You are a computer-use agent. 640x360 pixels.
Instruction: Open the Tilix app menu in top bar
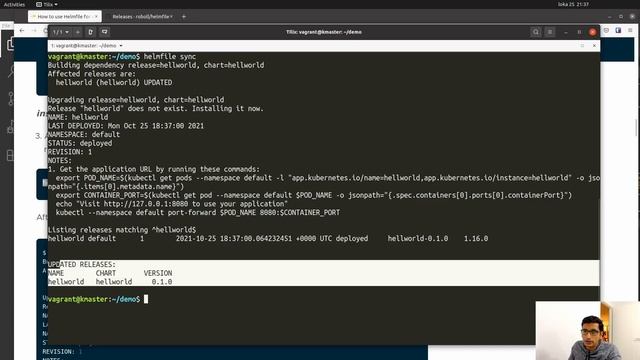47,4
